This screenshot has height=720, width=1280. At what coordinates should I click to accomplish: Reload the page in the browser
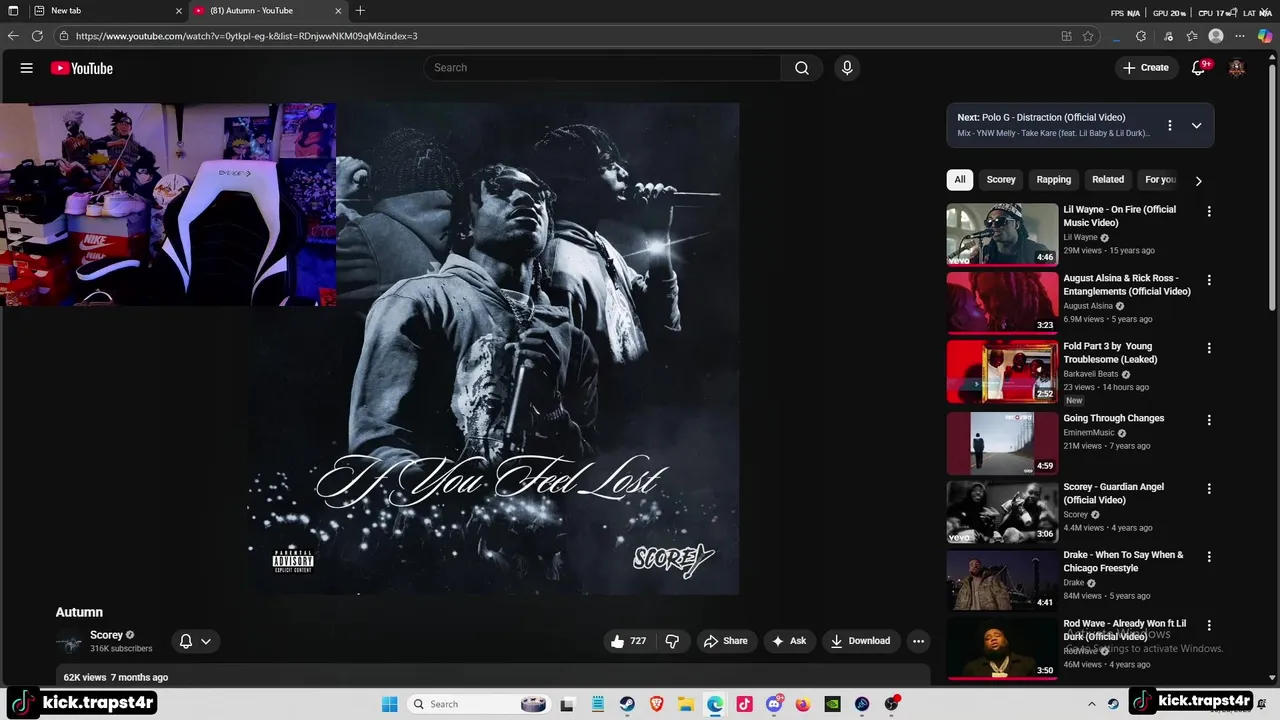point(37,36)
